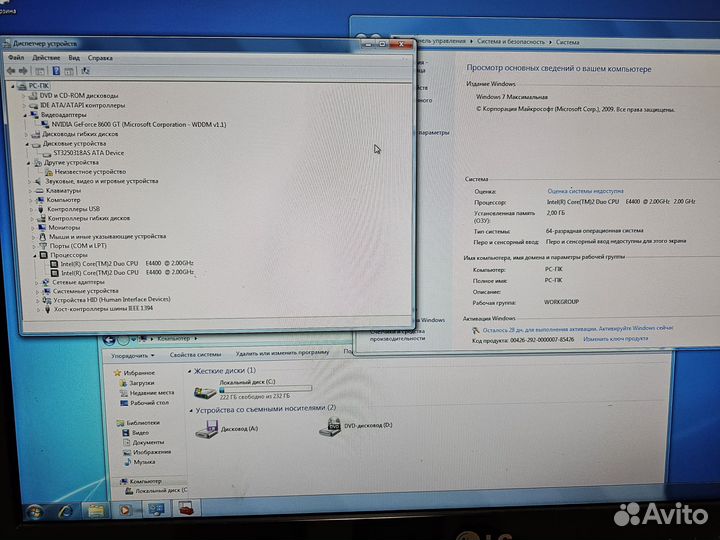Select Системные устройства category
Image resolution: width=720 pixels, height=540 pixels.
pos(85,291)
